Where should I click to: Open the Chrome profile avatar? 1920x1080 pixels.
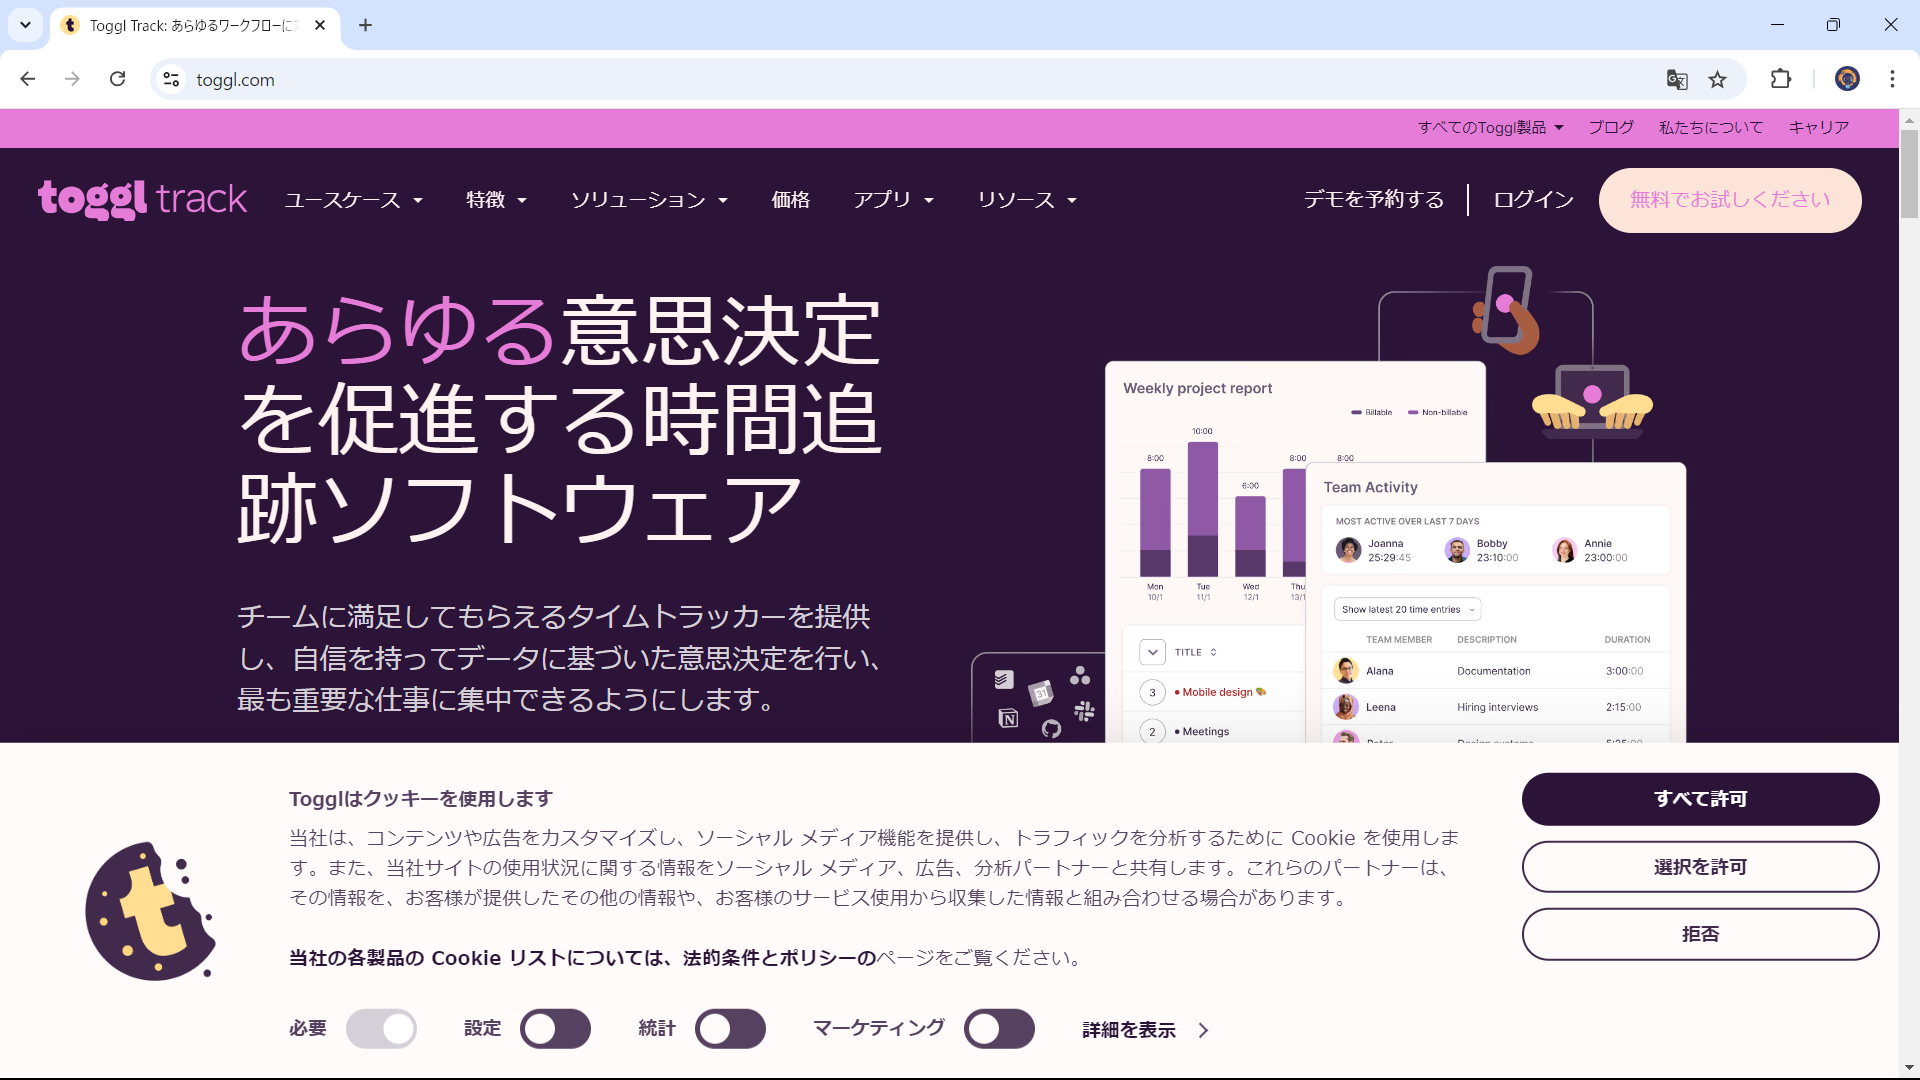click(1847, 79)
